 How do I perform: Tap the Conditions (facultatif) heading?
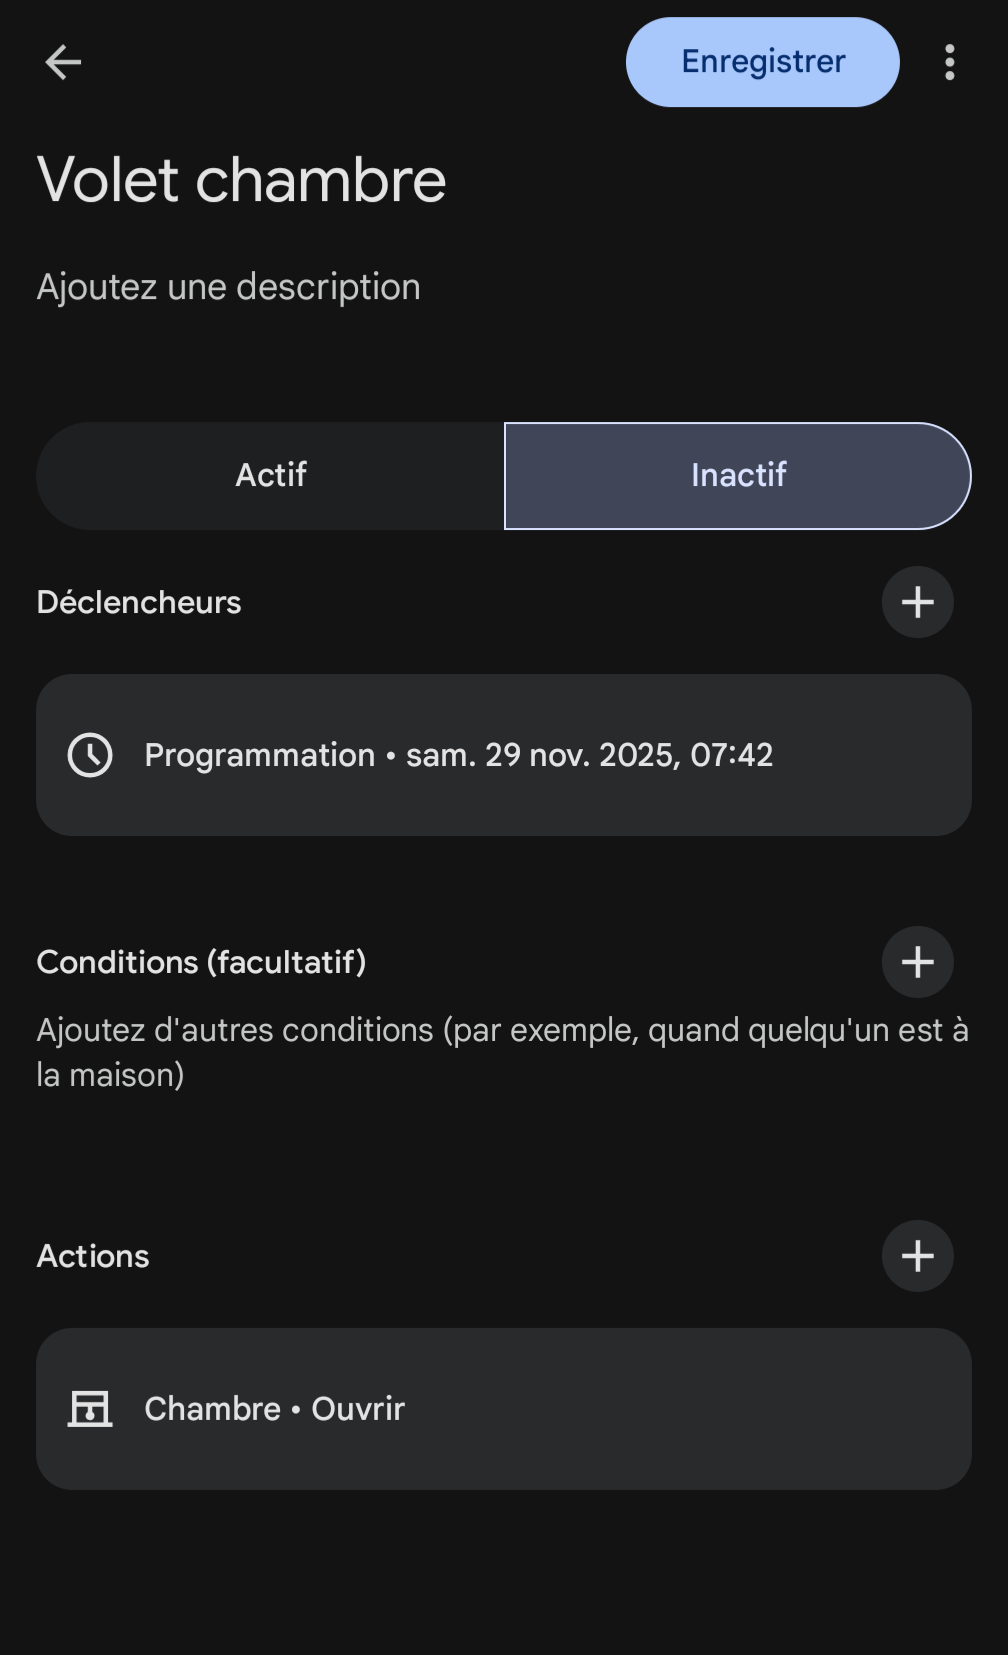coord(201,962)
